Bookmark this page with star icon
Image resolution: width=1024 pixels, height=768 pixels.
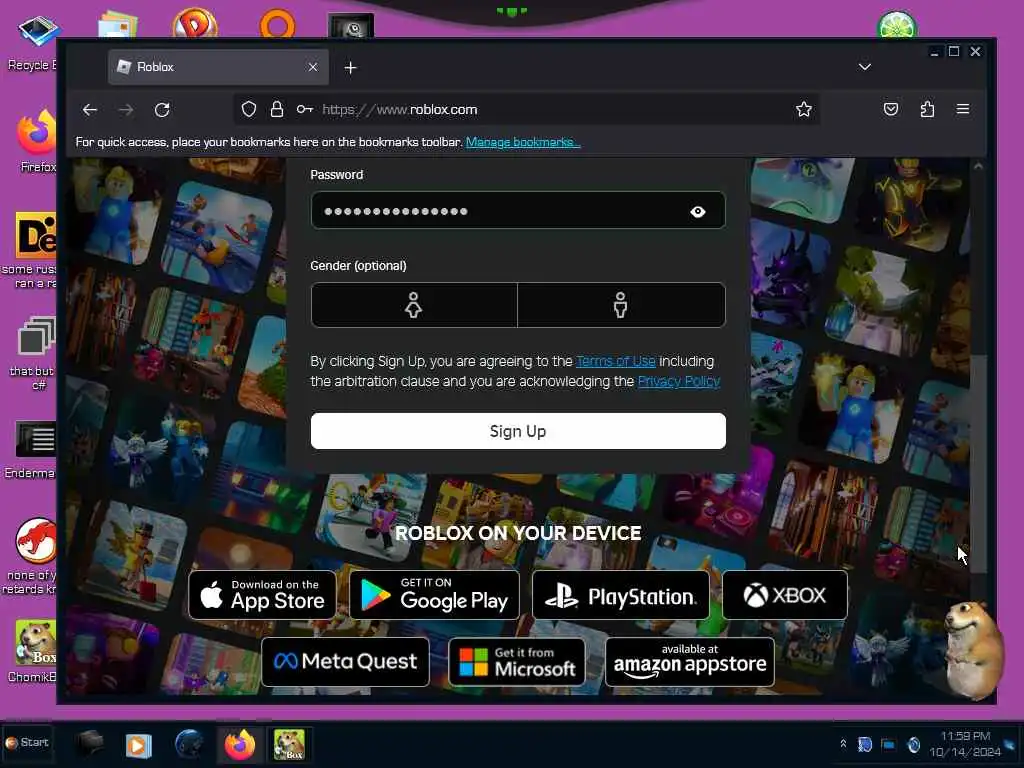804,109
